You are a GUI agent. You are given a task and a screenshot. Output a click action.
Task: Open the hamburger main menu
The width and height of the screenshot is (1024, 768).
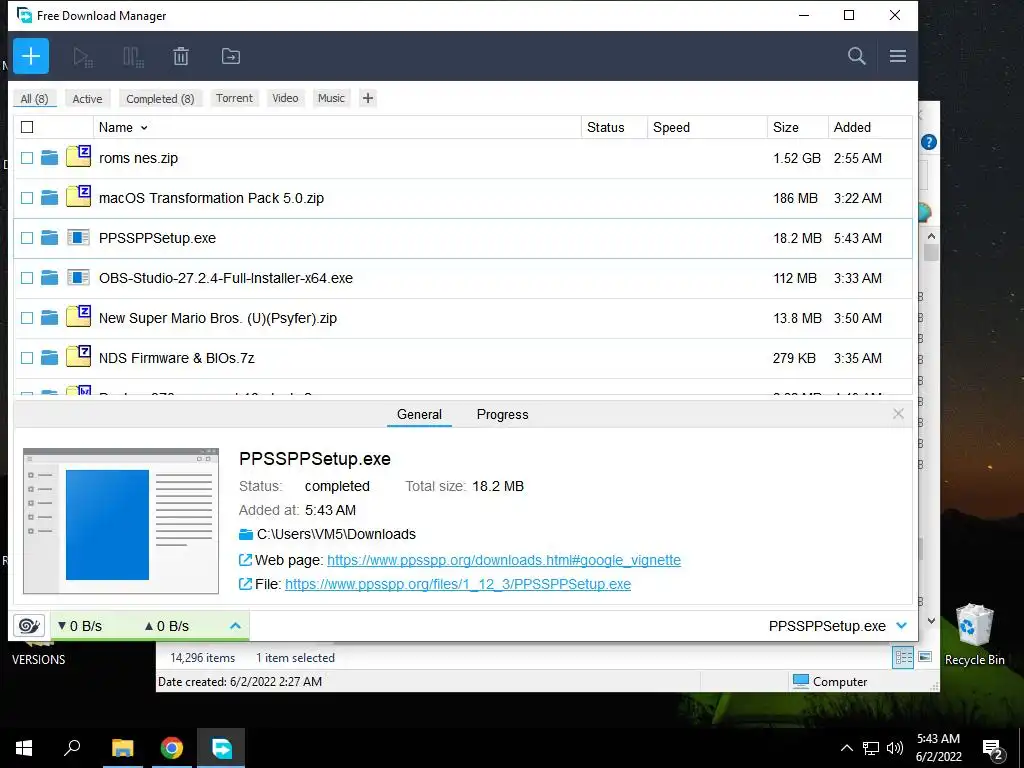tap(898, 56)
